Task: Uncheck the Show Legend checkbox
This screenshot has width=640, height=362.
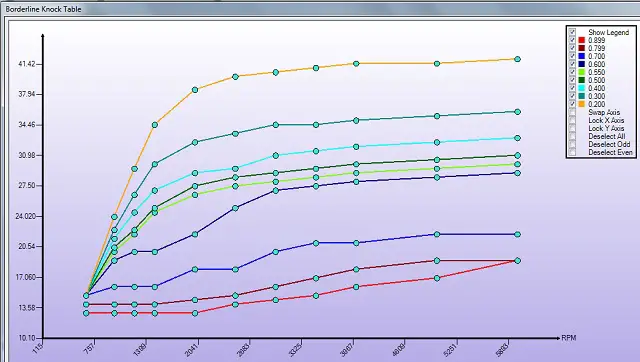Action: click(572, 32)
